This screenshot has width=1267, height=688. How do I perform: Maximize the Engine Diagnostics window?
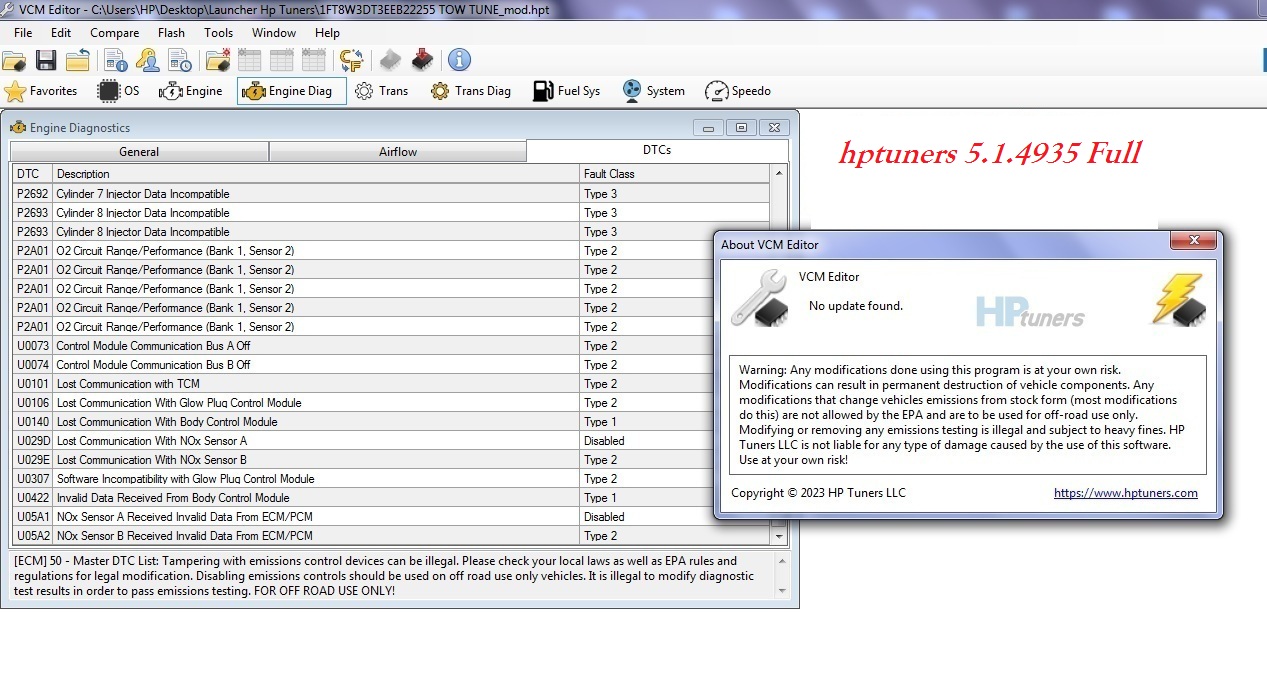click(x=741, y=128)
